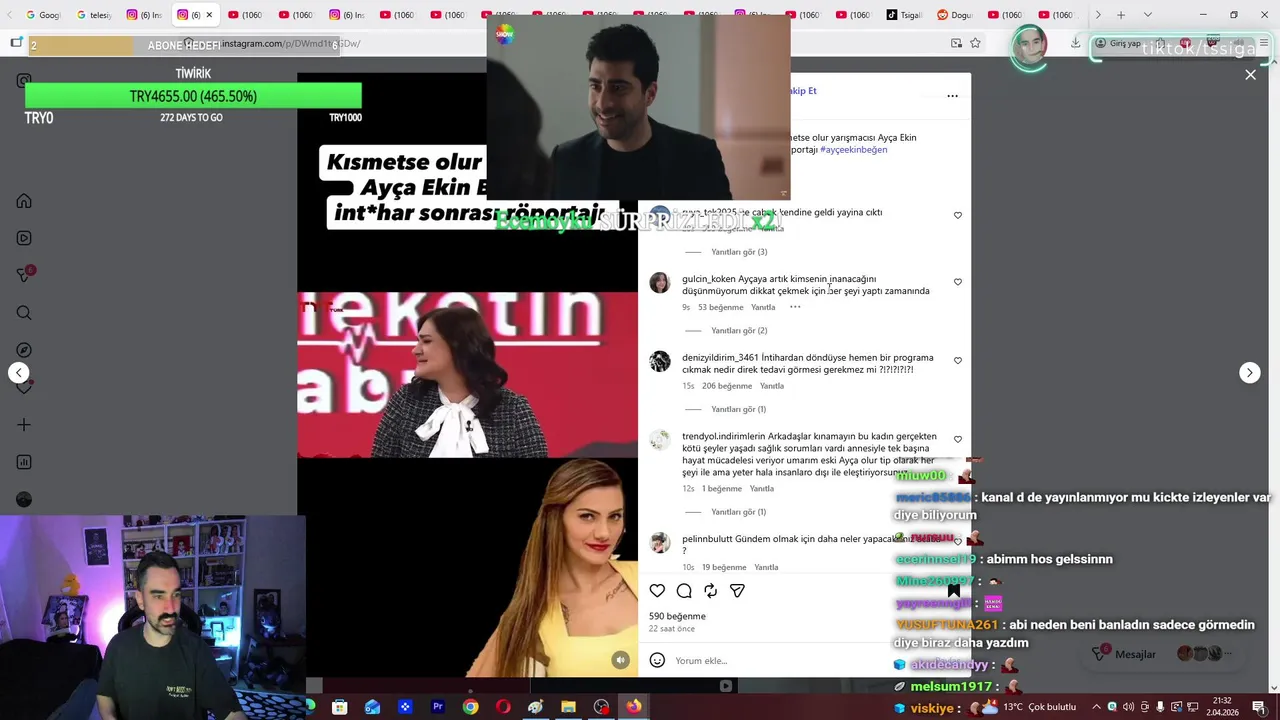Open more options on gulcin_koken comment

tap(795, 307)
